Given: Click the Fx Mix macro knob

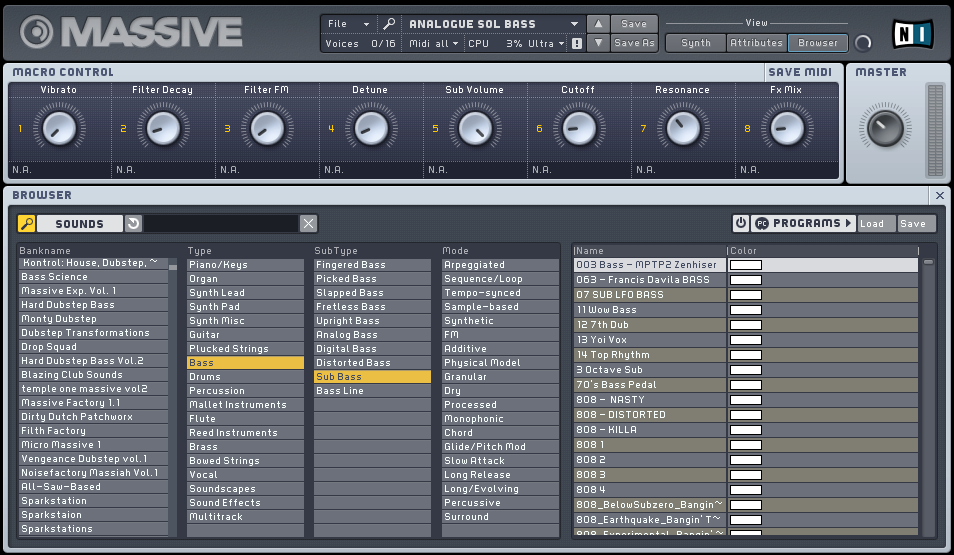Looking at the screenshot, I should coord(787,128).
